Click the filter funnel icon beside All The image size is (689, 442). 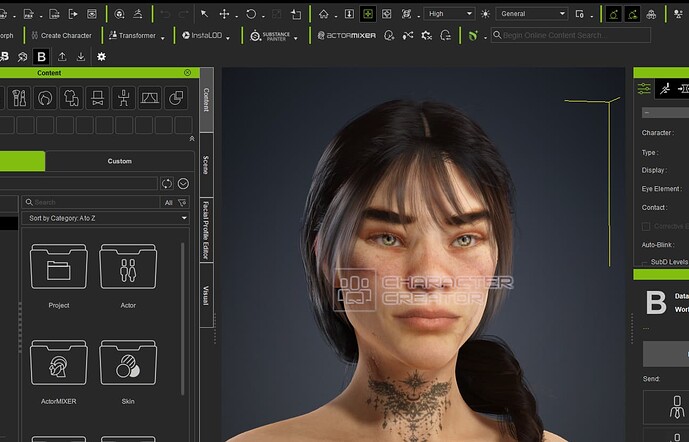182,203
